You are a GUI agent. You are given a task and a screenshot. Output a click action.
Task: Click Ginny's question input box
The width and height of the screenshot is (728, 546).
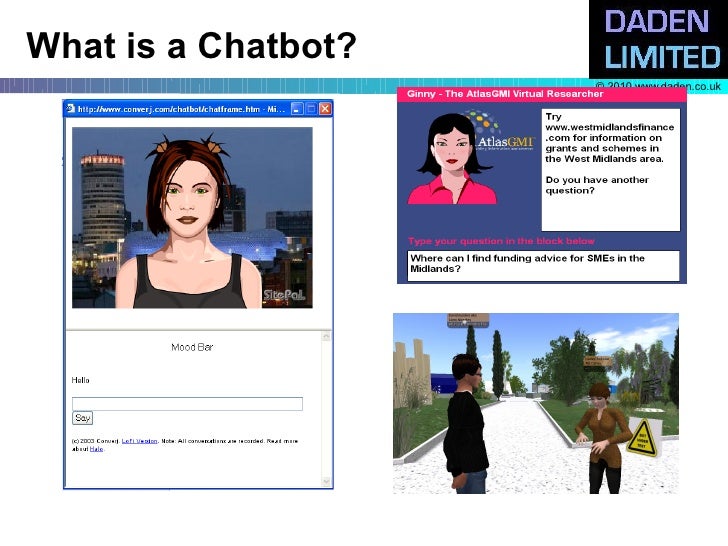click(x=543, y=266)
